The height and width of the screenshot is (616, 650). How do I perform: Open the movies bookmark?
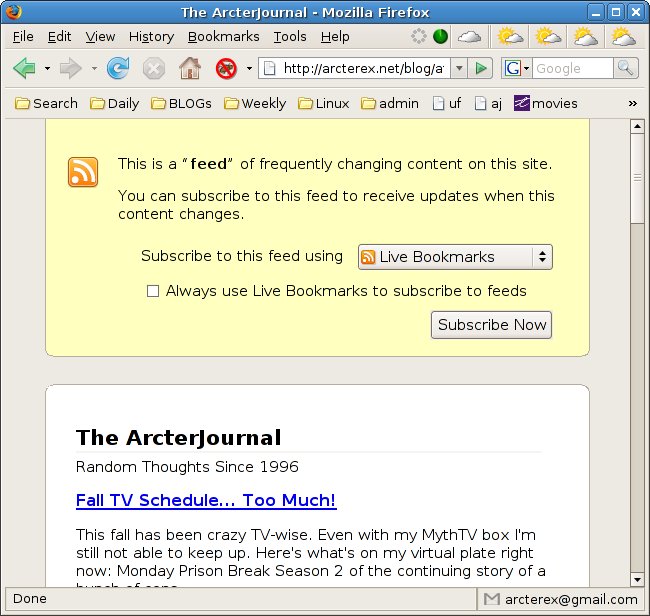click(x=545, y=103)
